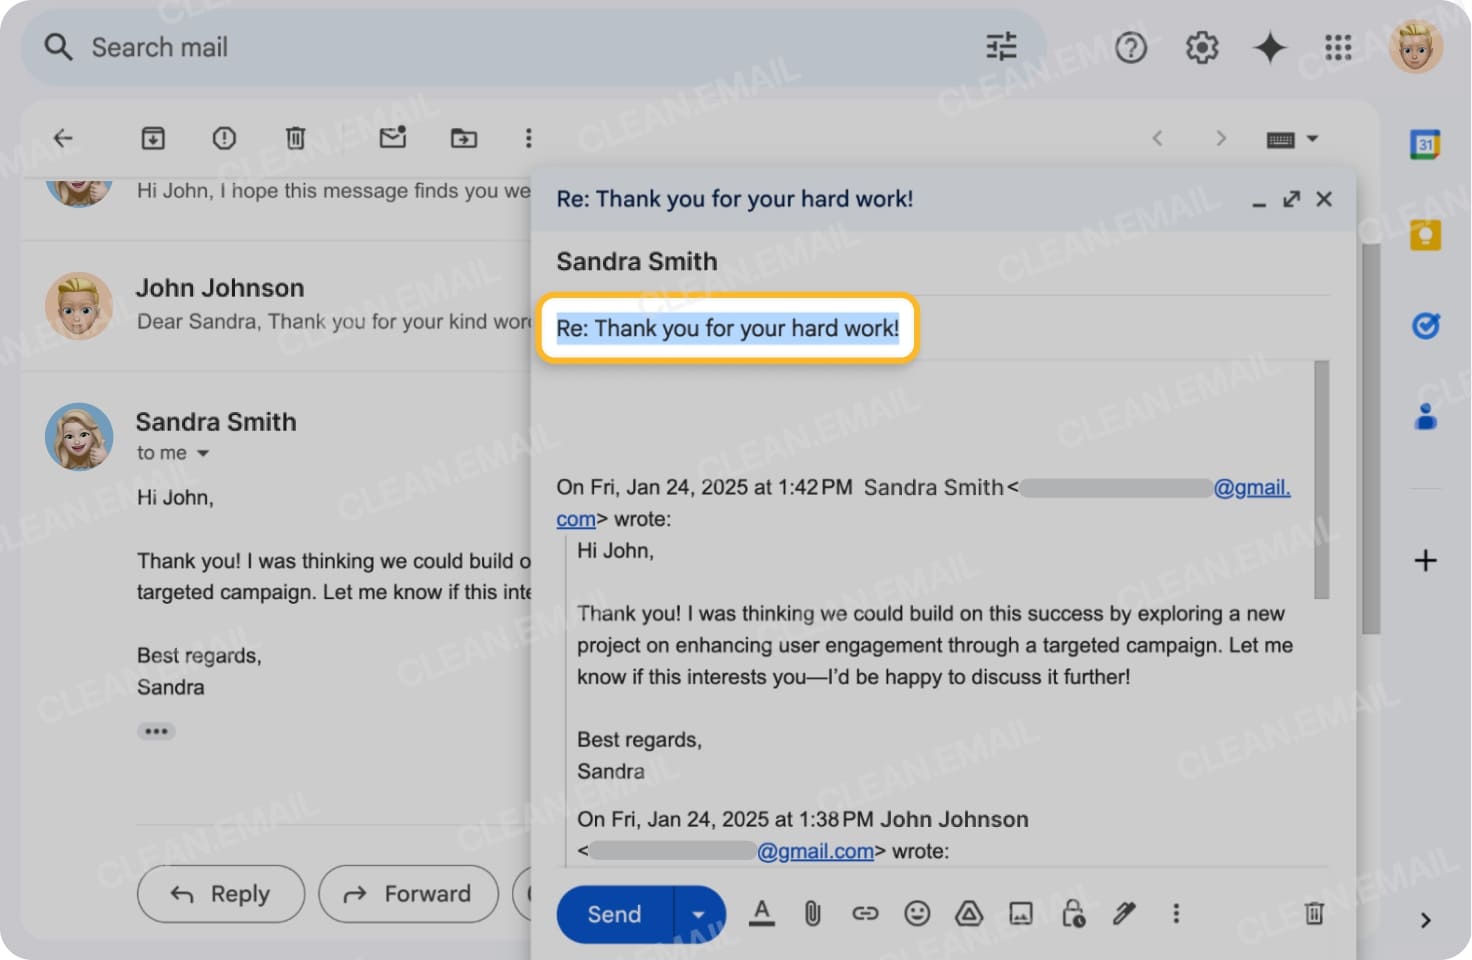Toggle the keyboard input tools

tap(1282, 138)
